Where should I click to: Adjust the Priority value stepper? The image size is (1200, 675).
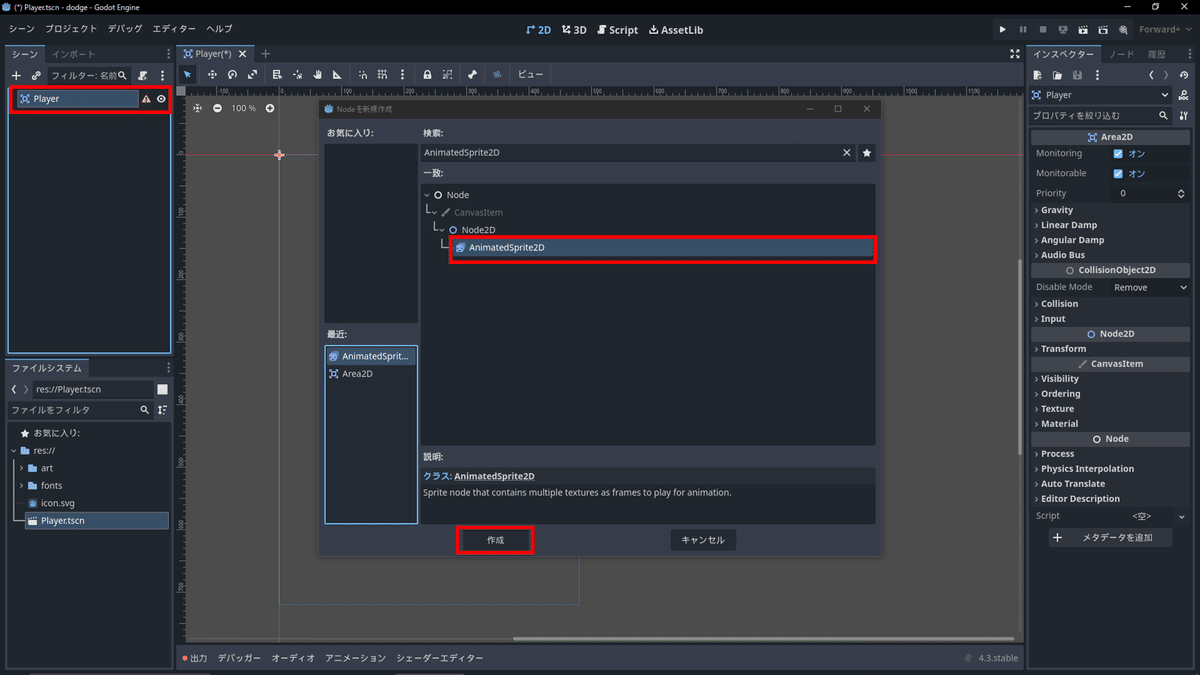click(1181, 194)
